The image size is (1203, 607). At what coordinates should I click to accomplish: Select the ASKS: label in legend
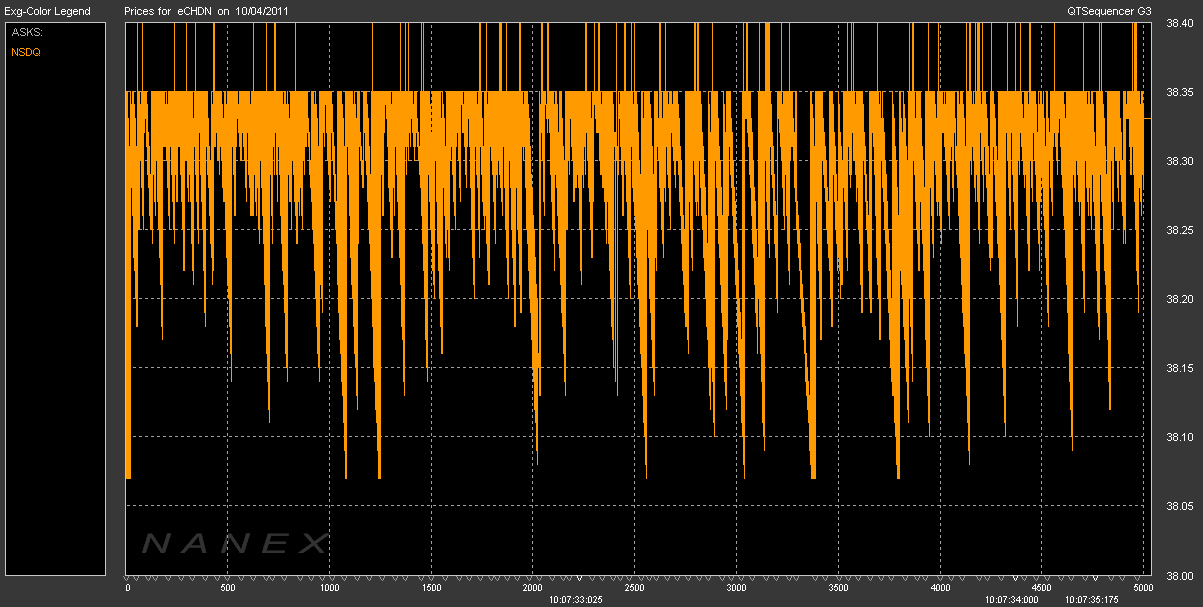[25, 33]
